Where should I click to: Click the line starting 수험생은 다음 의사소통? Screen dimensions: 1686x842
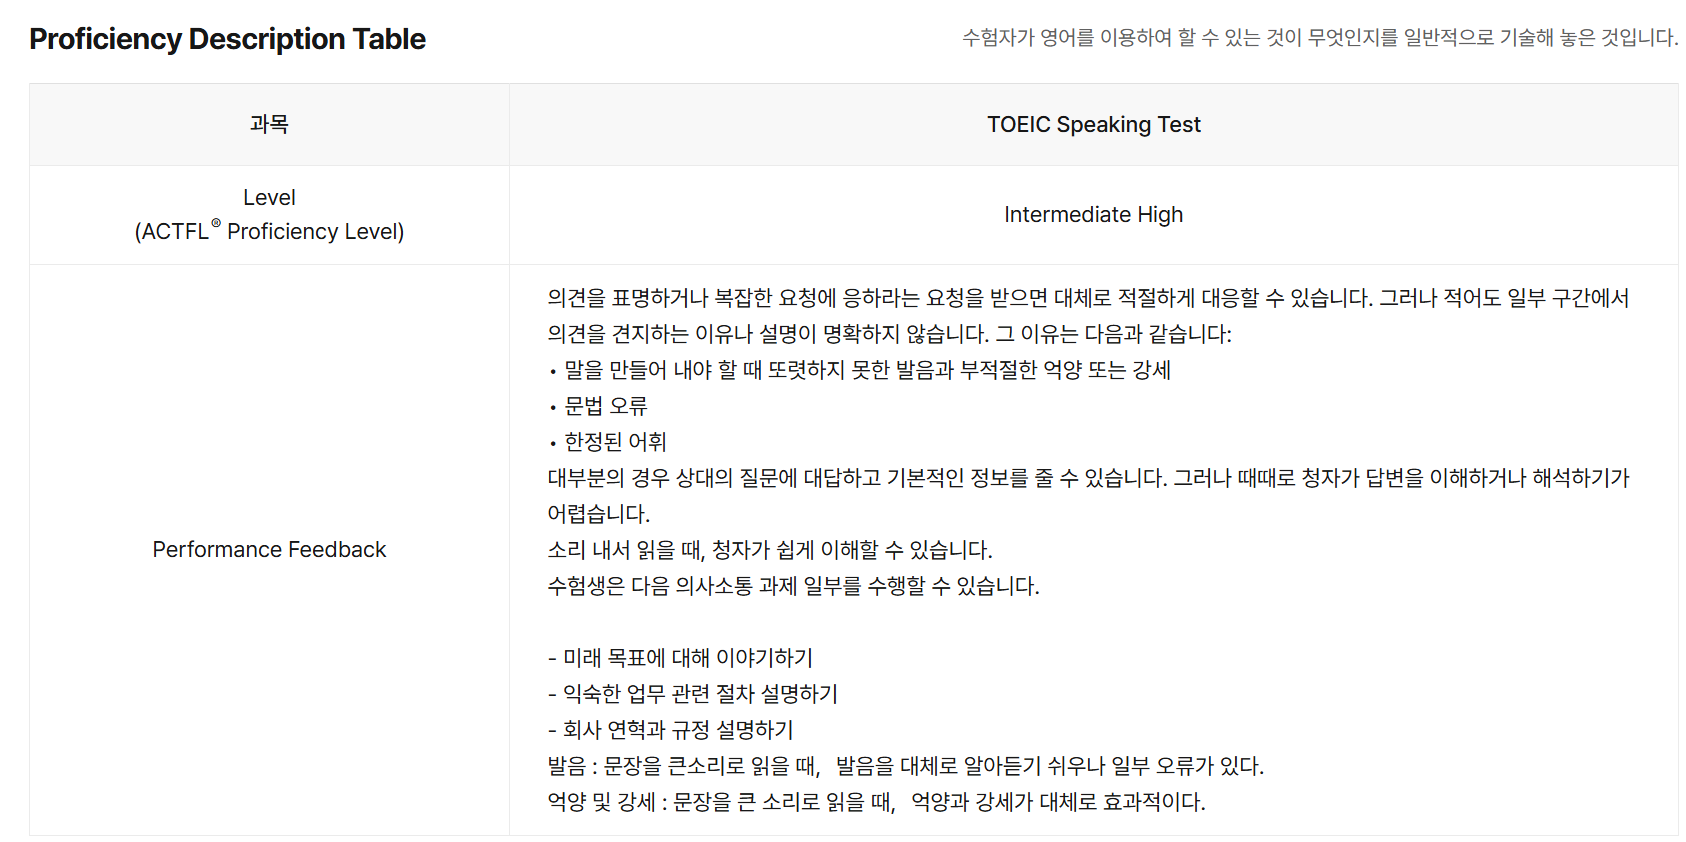click(x=793, y=586)
